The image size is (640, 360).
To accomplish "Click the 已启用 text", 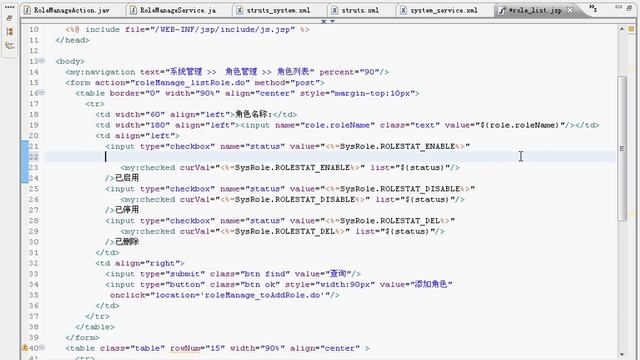I will (x=127, y=178).
